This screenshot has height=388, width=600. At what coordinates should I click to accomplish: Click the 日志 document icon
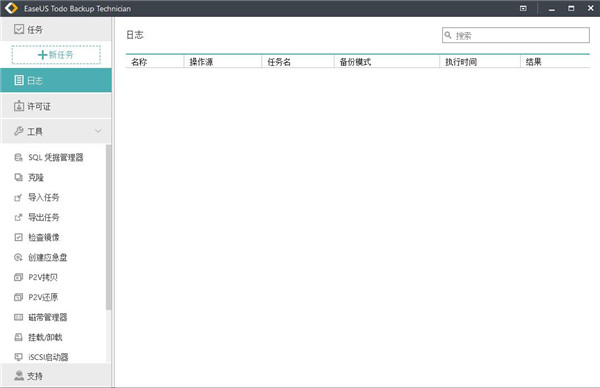[19, 80]
